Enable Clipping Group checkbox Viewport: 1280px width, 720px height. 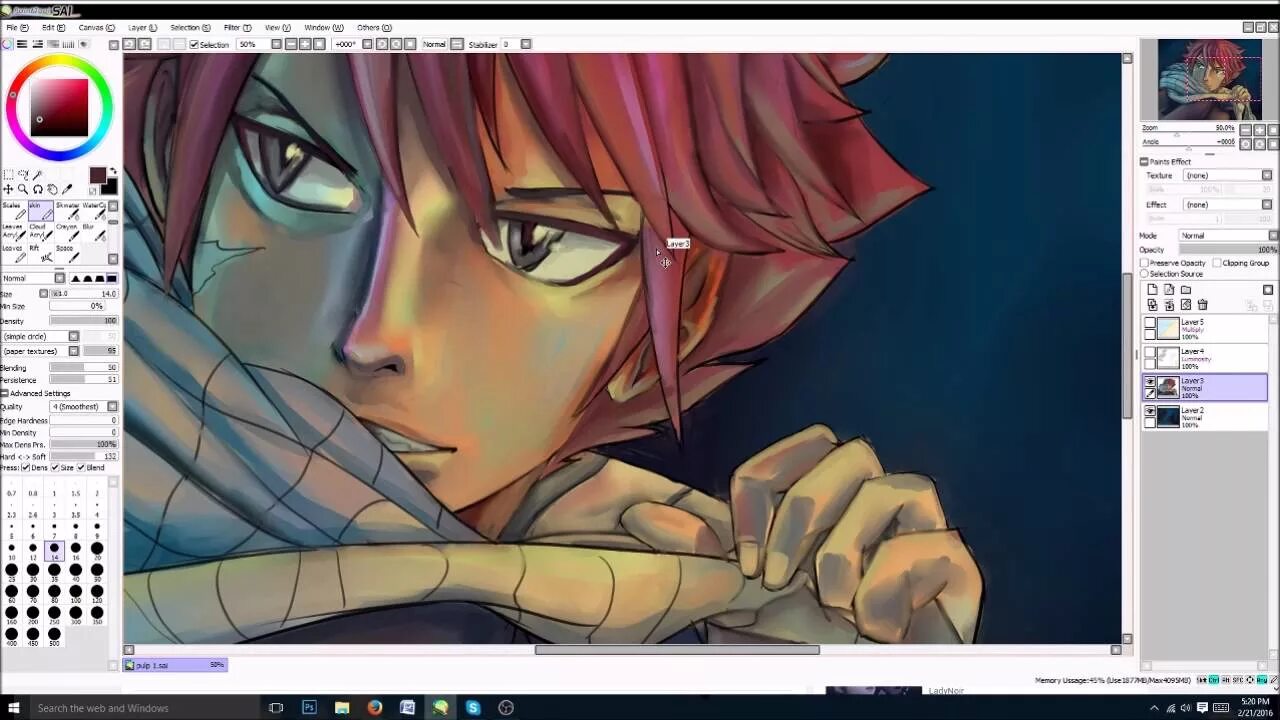pyautogui.click(x=1216, y=263)
